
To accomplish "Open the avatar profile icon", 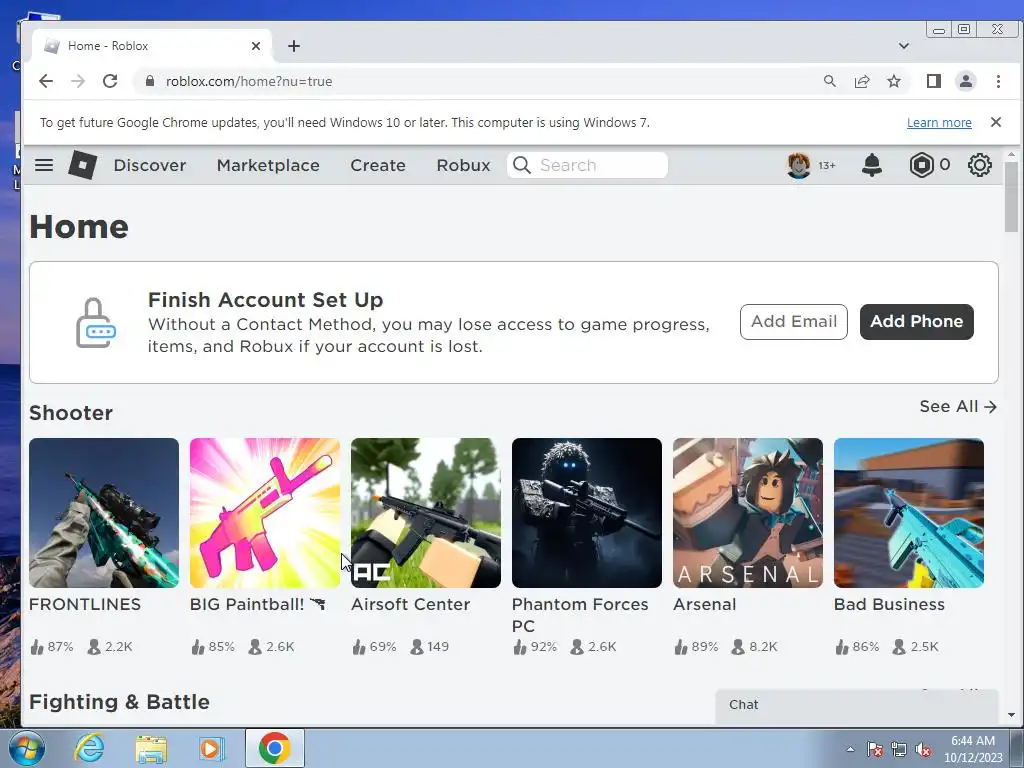I will point(798,165).
